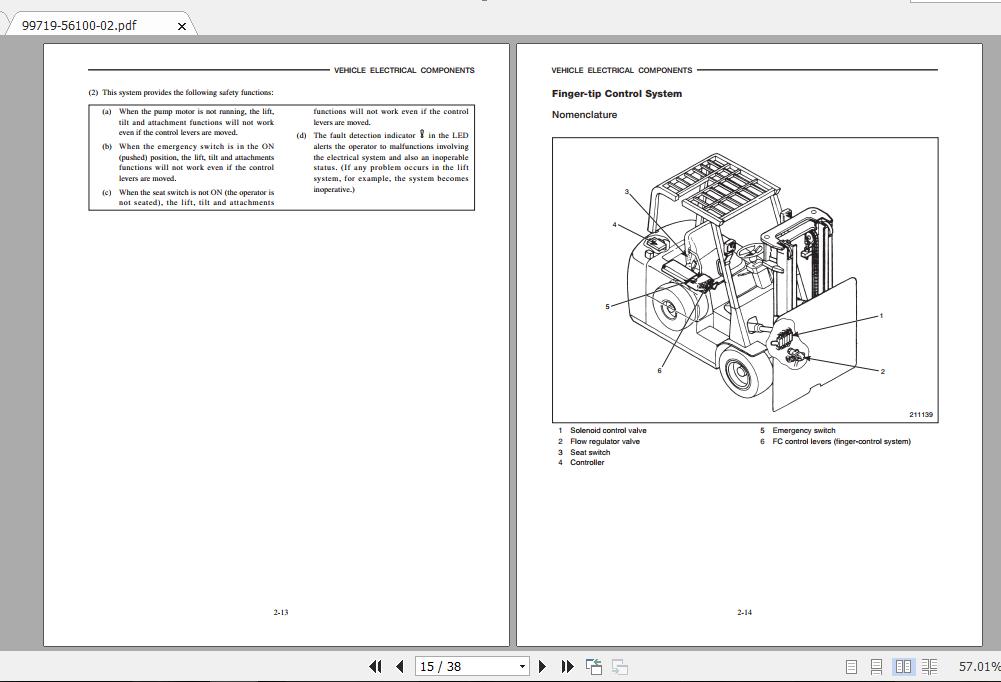Click the Finger-tip Control System heading

coord(615,93)
